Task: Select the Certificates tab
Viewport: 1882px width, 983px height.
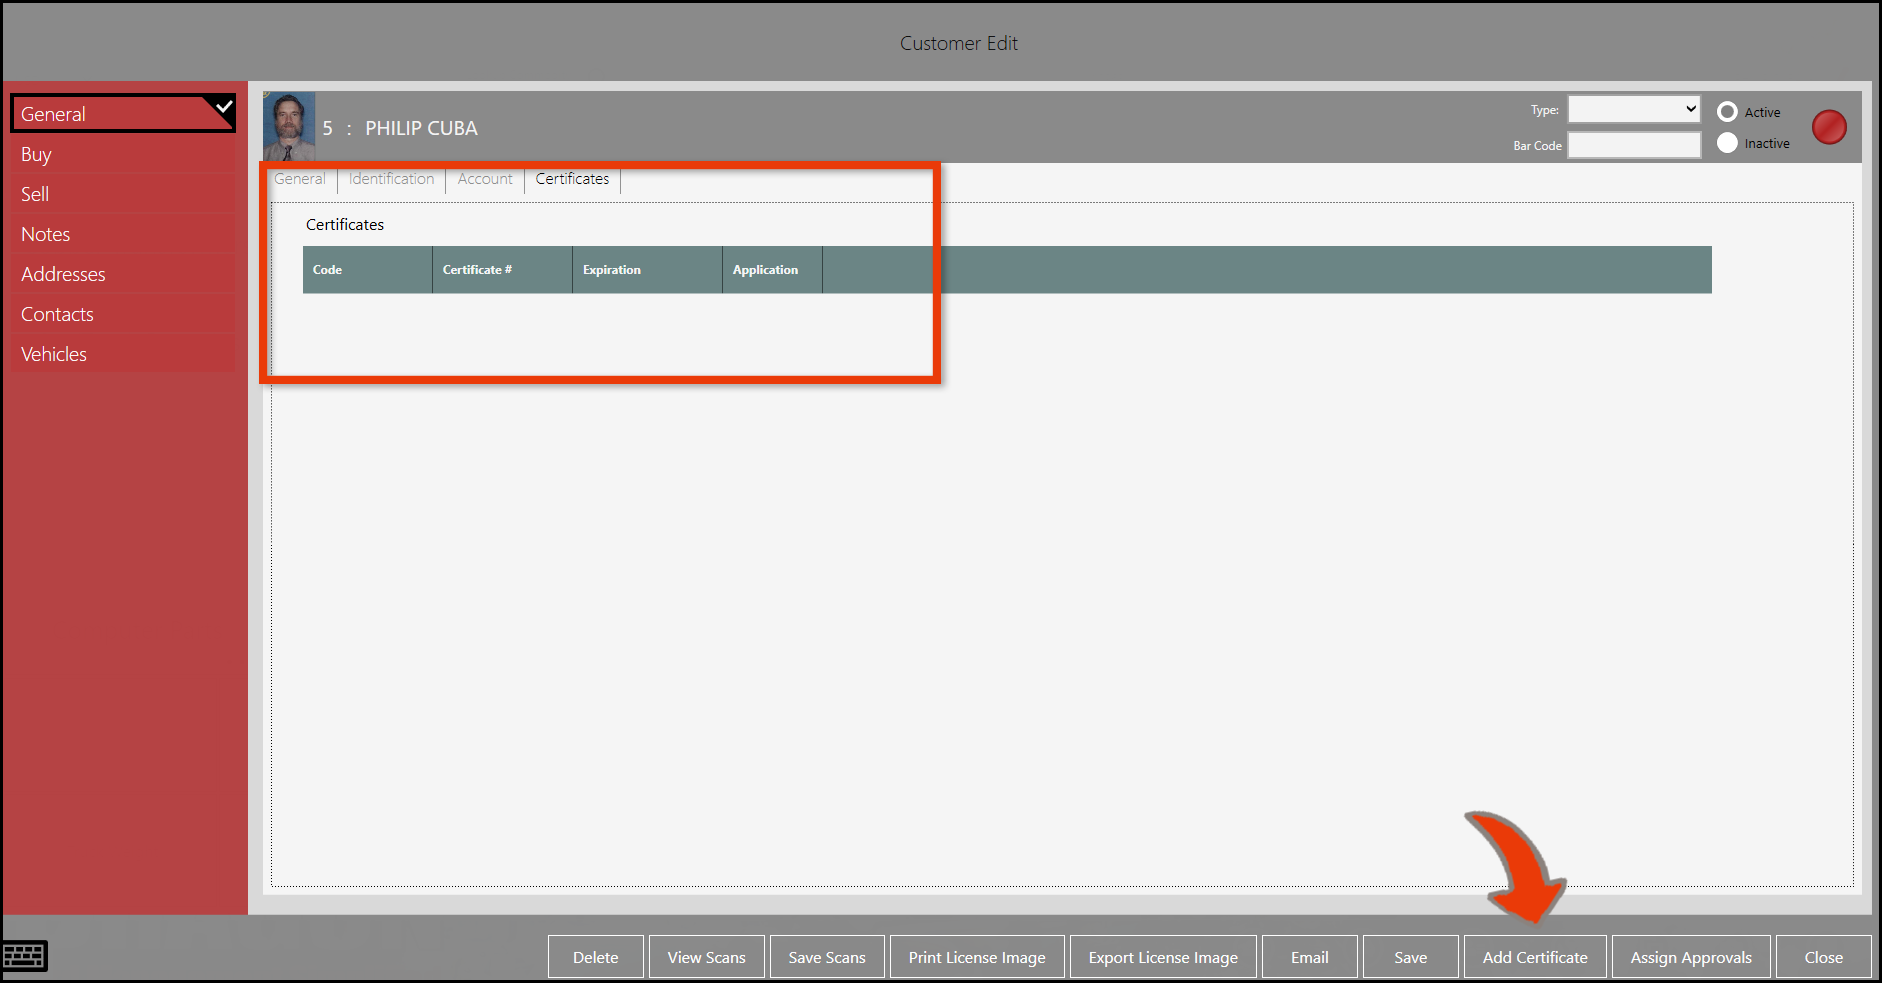Action: click(572, 179)
